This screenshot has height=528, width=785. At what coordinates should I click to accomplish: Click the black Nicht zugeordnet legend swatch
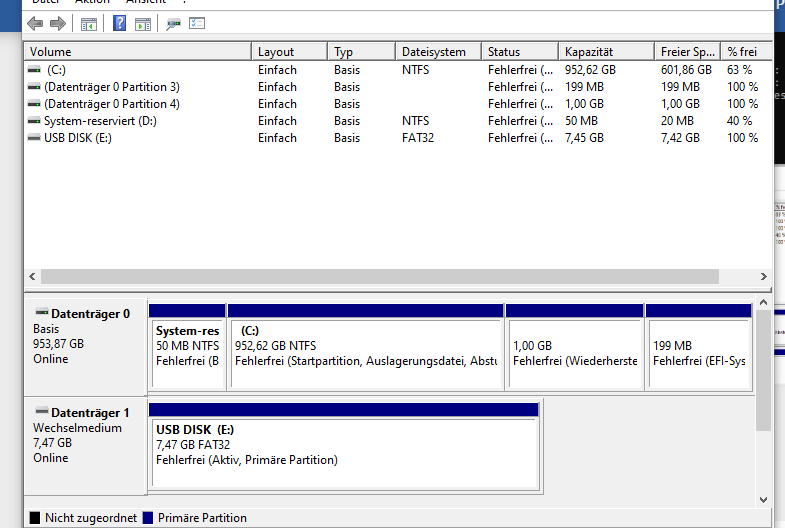(35, 517)
